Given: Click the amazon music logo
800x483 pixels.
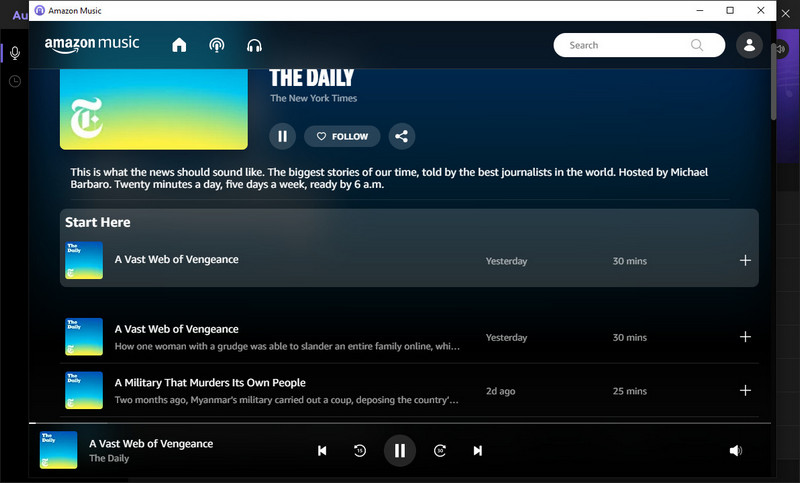Looking at the screenshot, I should click(x=92, y=44).
